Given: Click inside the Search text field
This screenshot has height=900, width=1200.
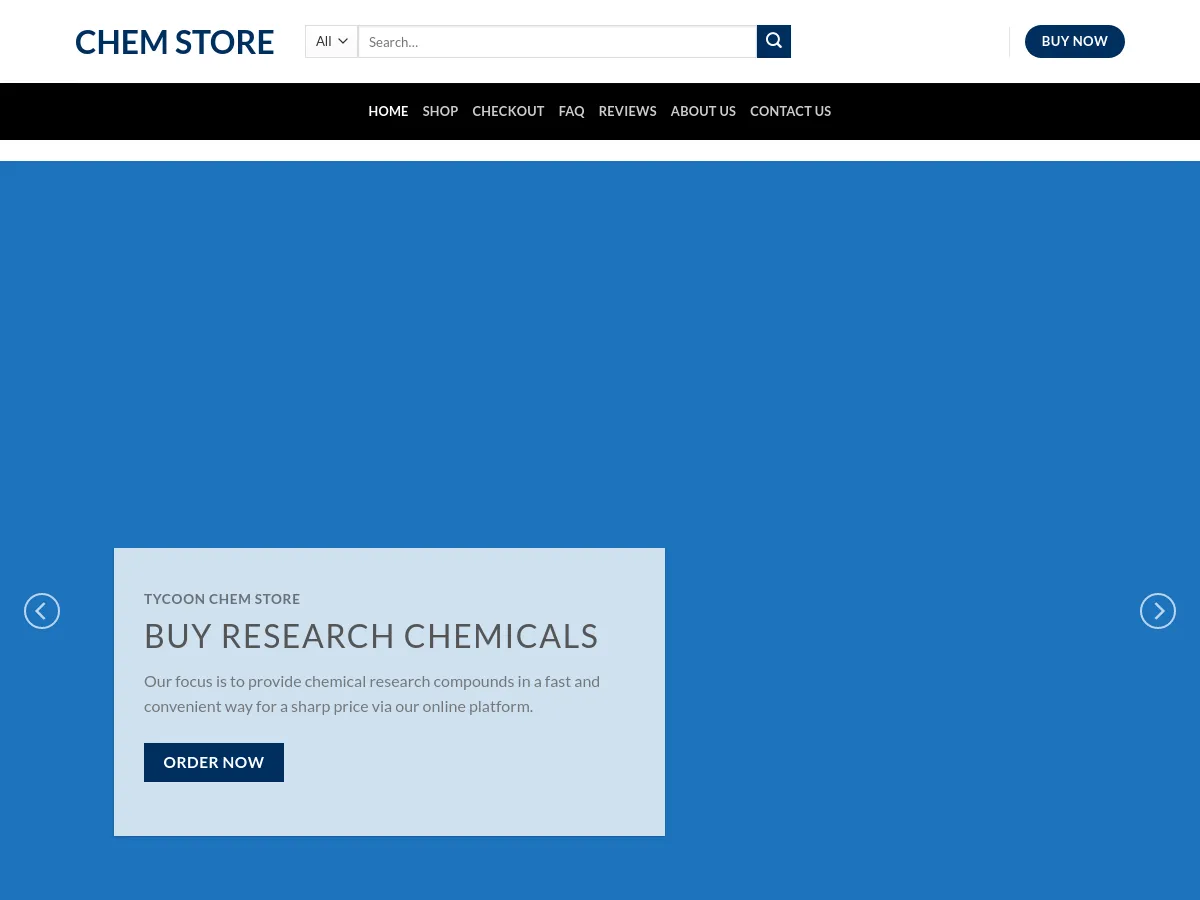Looking at the screenshot, I should coord(557,41).
